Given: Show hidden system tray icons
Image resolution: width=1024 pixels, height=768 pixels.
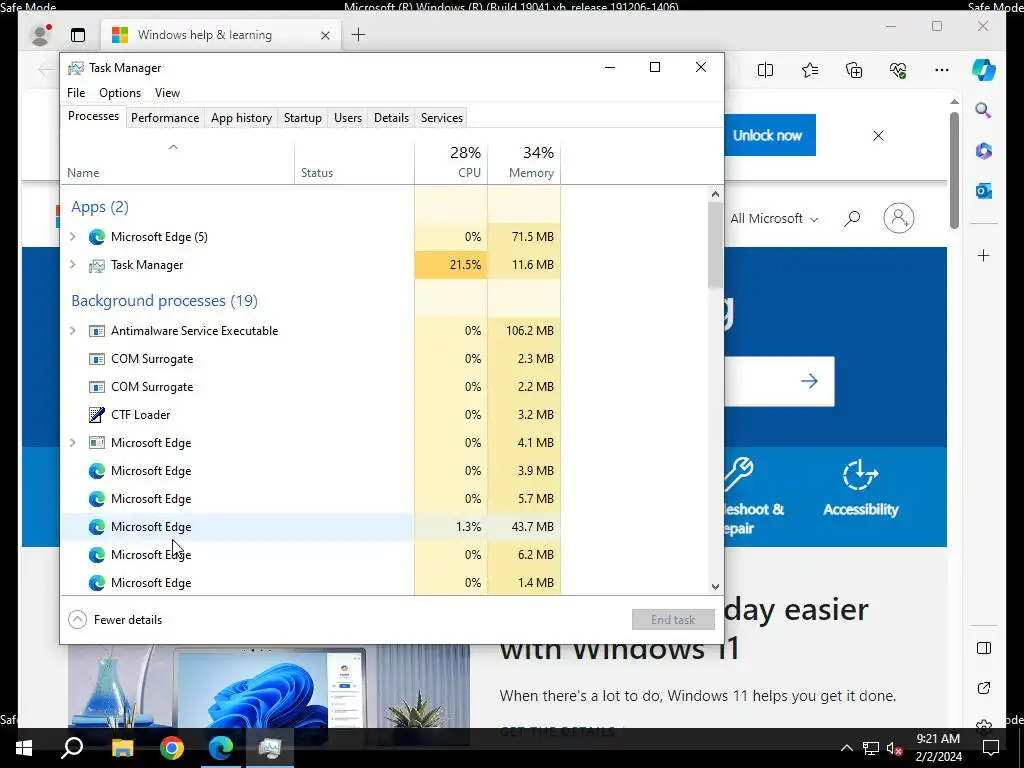Looking at the screenshot, I should 846,748.
